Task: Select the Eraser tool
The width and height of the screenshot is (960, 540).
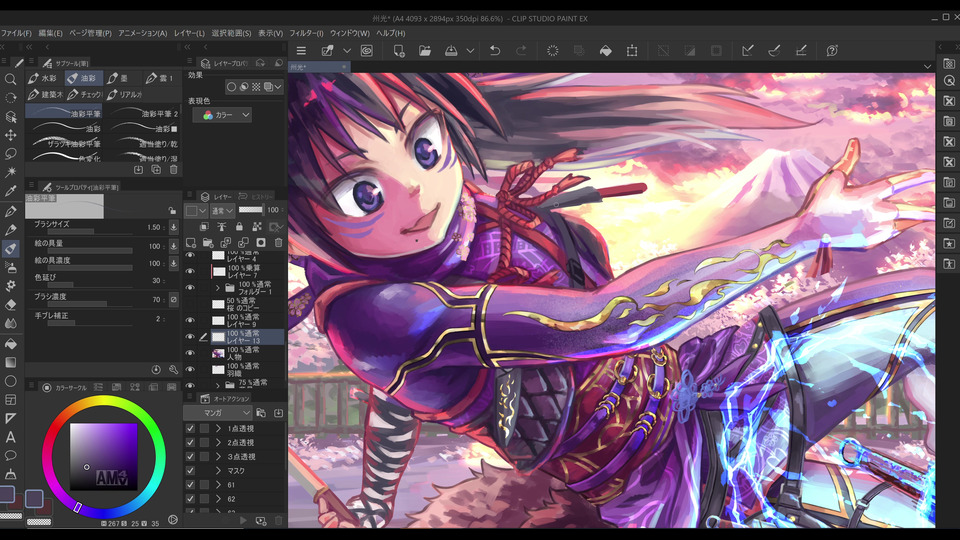Action: pos(11,305)
